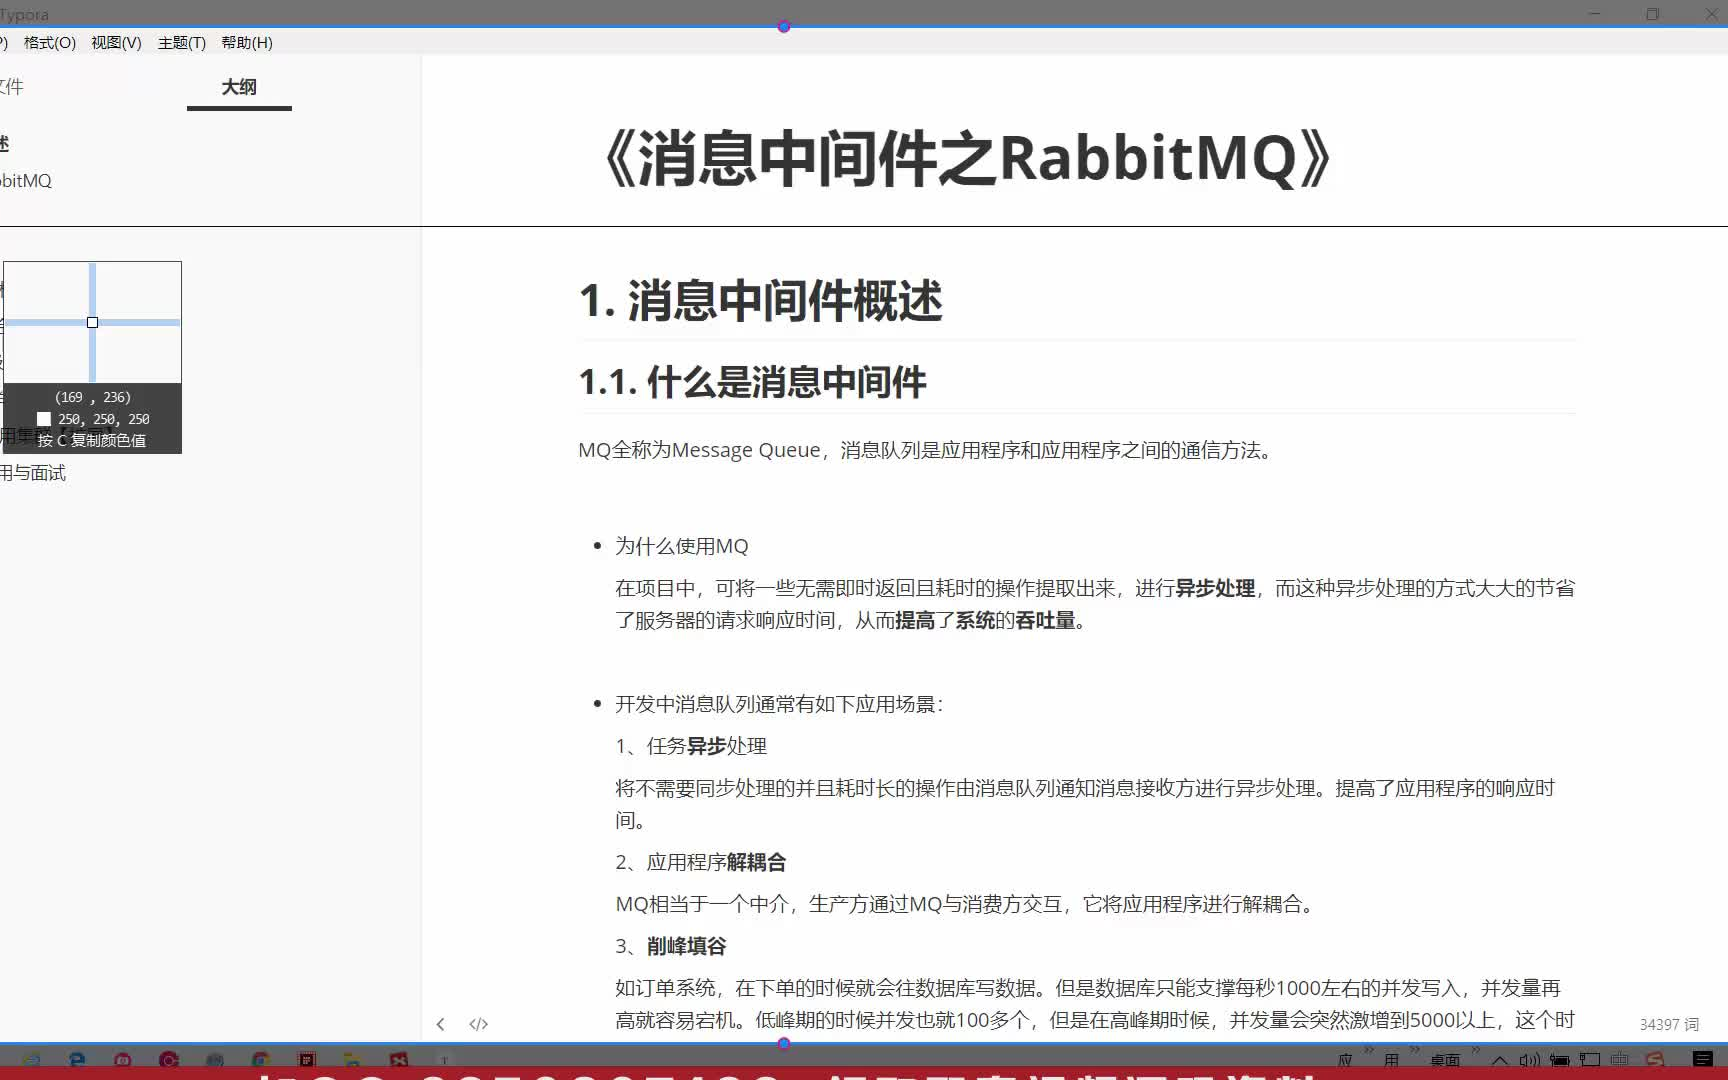This screenshot has width=1728, height=1080.
Task: Collapse sidebar with the left chevron icon
Action: [x=440, y=1024]
